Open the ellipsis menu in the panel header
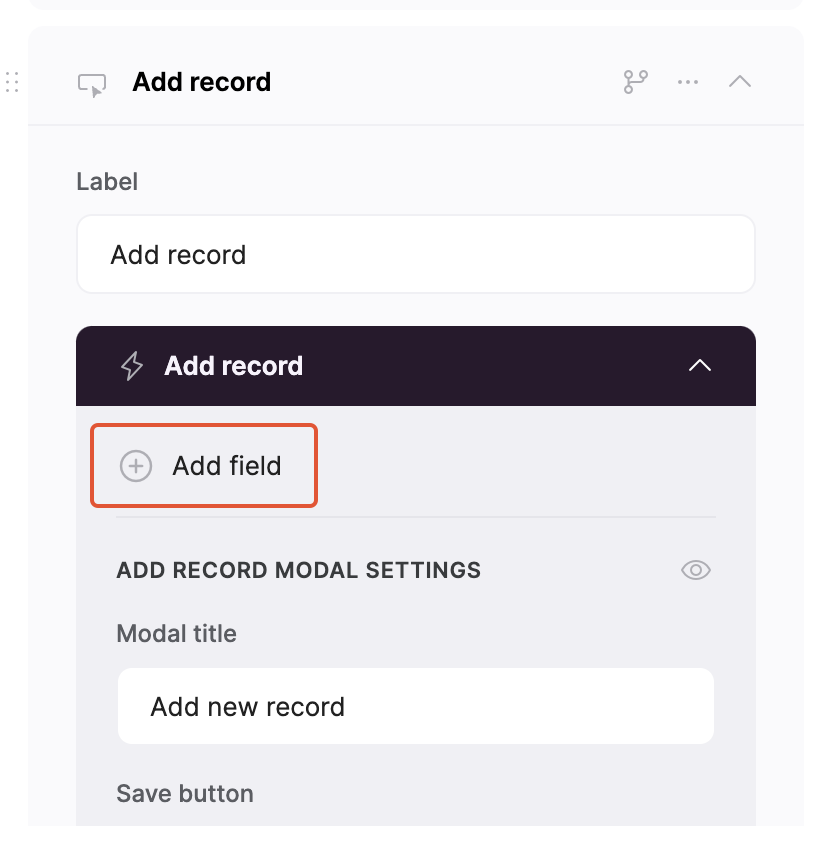 687,82
